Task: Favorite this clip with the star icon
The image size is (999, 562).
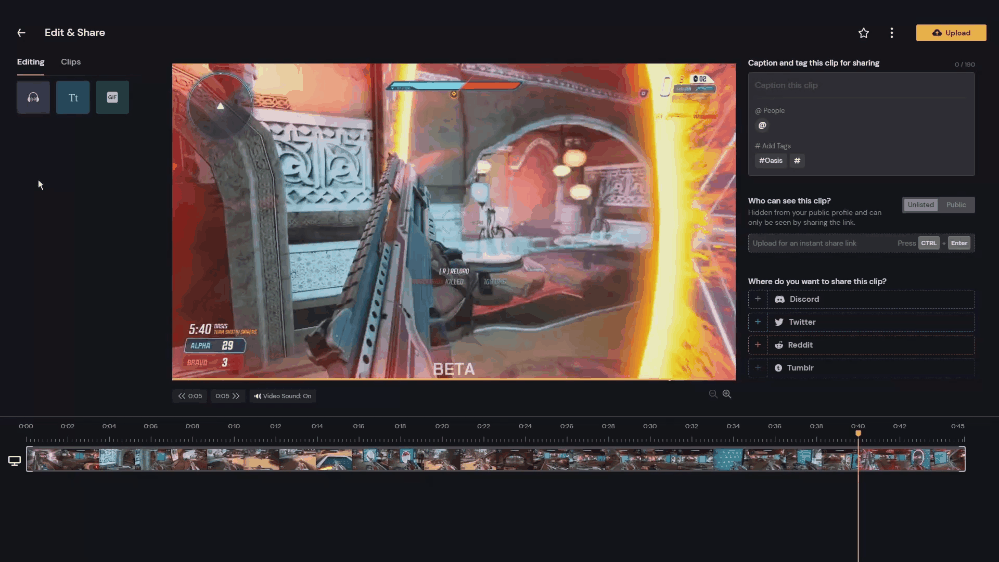Action: pyautogui.click(x=863, y=32)
